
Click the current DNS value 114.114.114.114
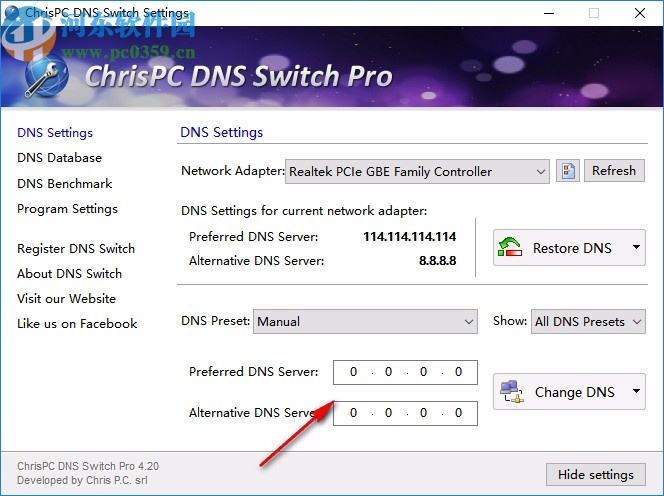409,236
